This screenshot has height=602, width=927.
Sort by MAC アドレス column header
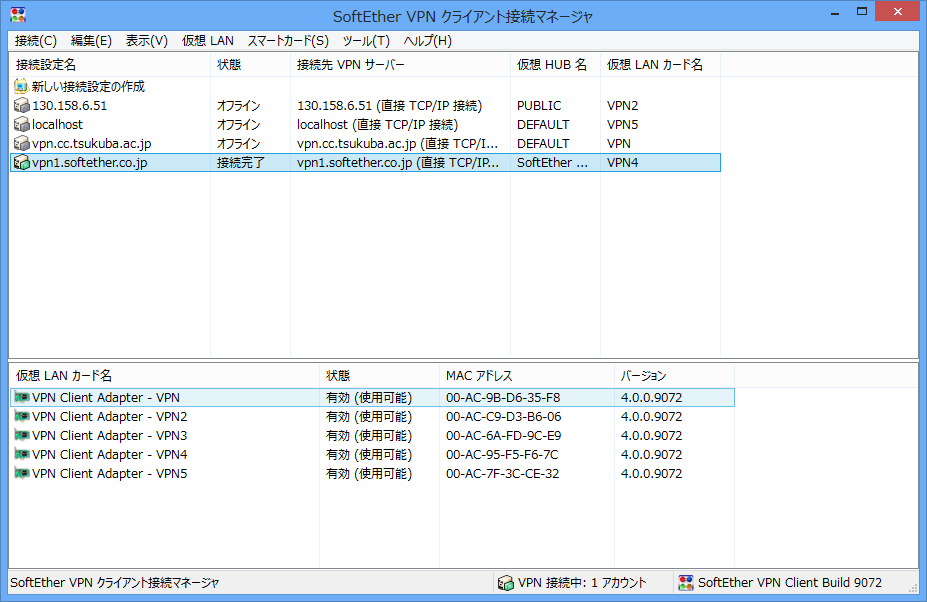[527, 376]
